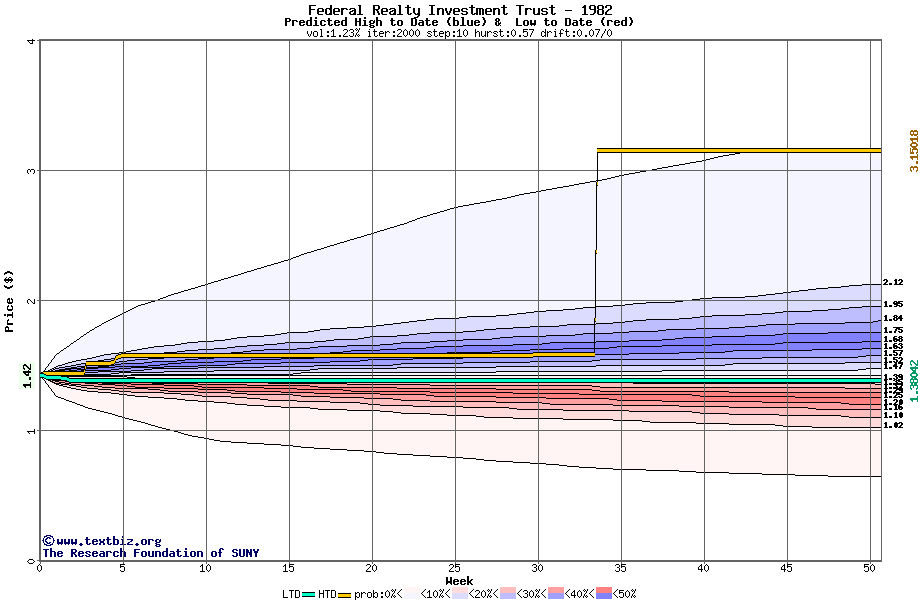This screenshot has width=920, height=600.
Task: Click the "prob:0%<" legend label
Action: [x=378, y=594]
